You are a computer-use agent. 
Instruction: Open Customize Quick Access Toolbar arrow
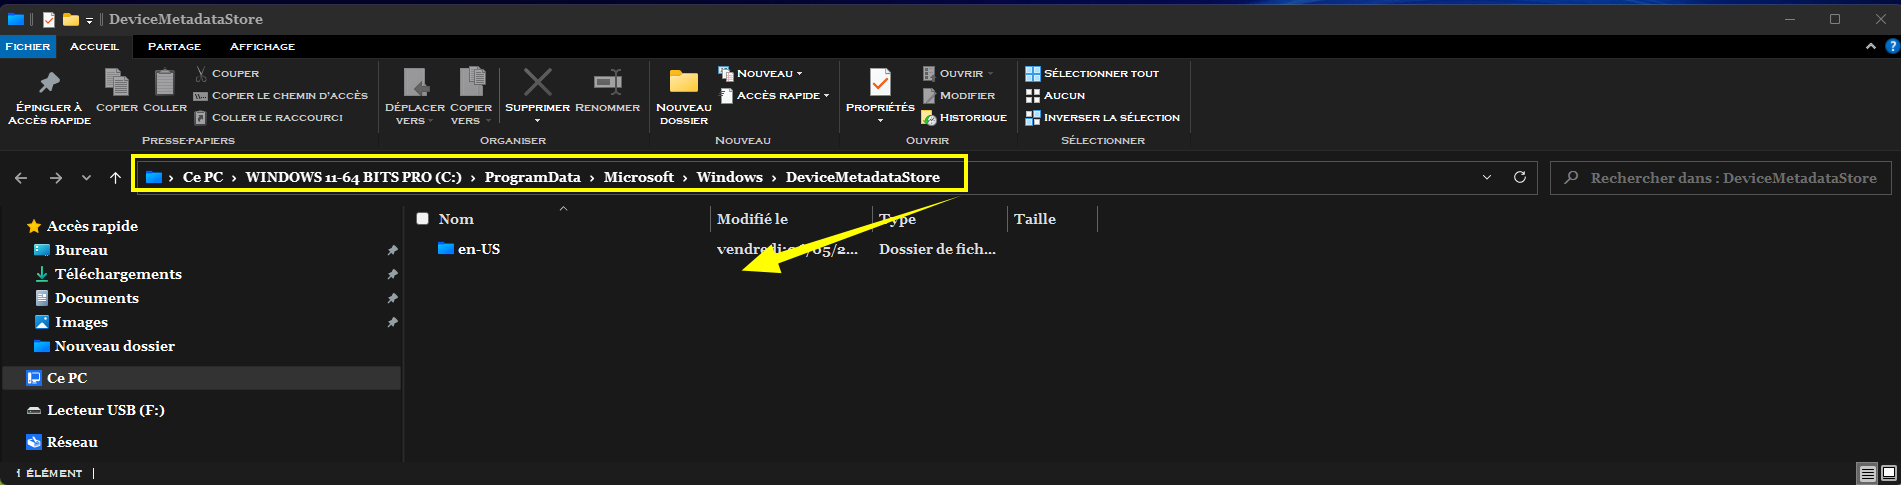90,20
